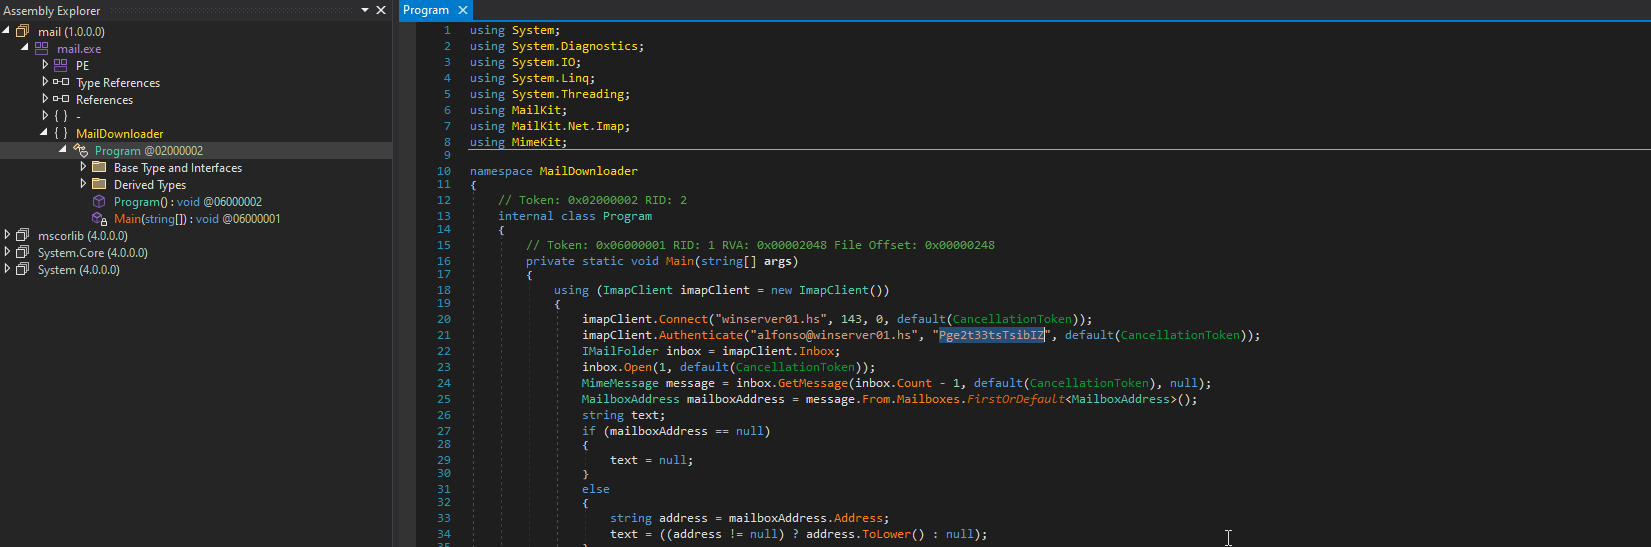Expand the System (4.0.0.0) assembly node

7,269
